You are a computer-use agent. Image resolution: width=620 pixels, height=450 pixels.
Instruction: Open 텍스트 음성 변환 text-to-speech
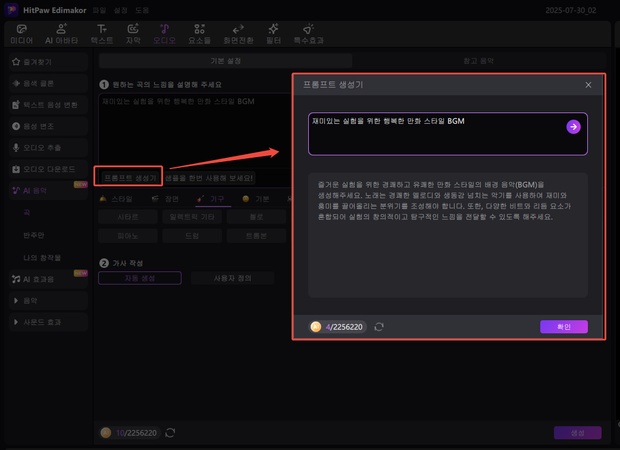pos(48,105)
